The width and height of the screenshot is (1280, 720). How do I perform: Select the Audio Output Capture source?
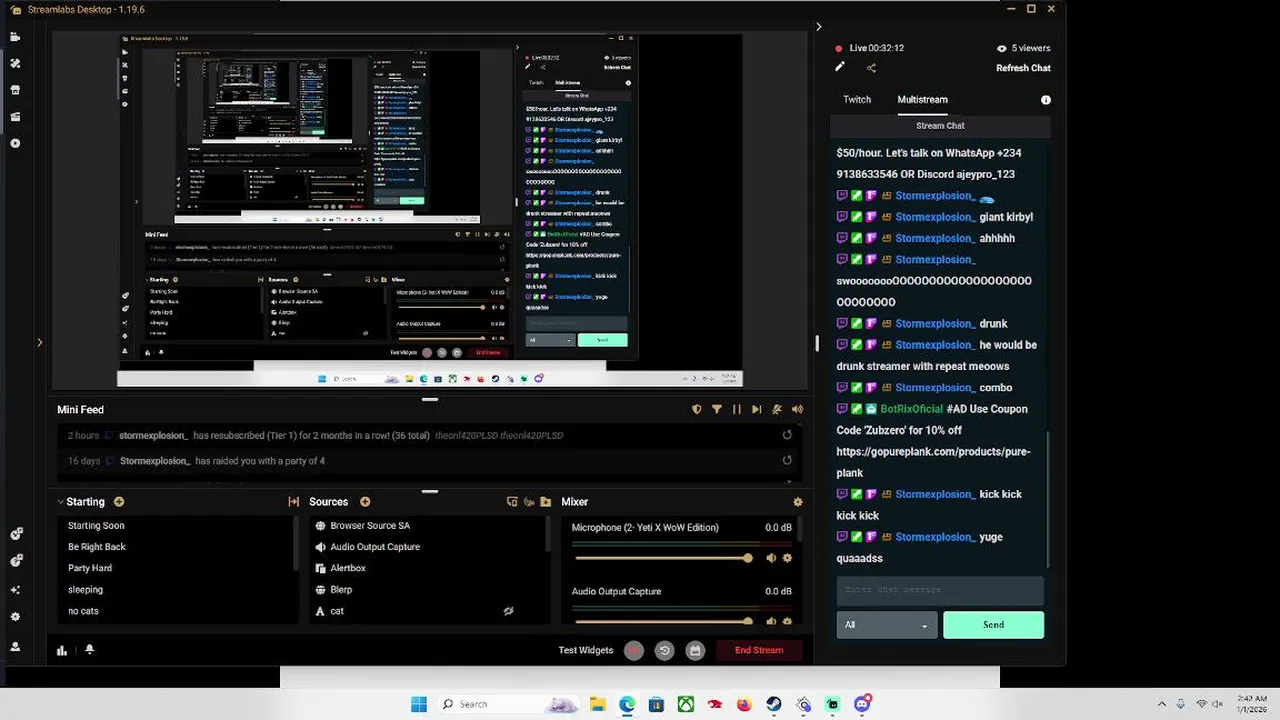click(375, 547)
